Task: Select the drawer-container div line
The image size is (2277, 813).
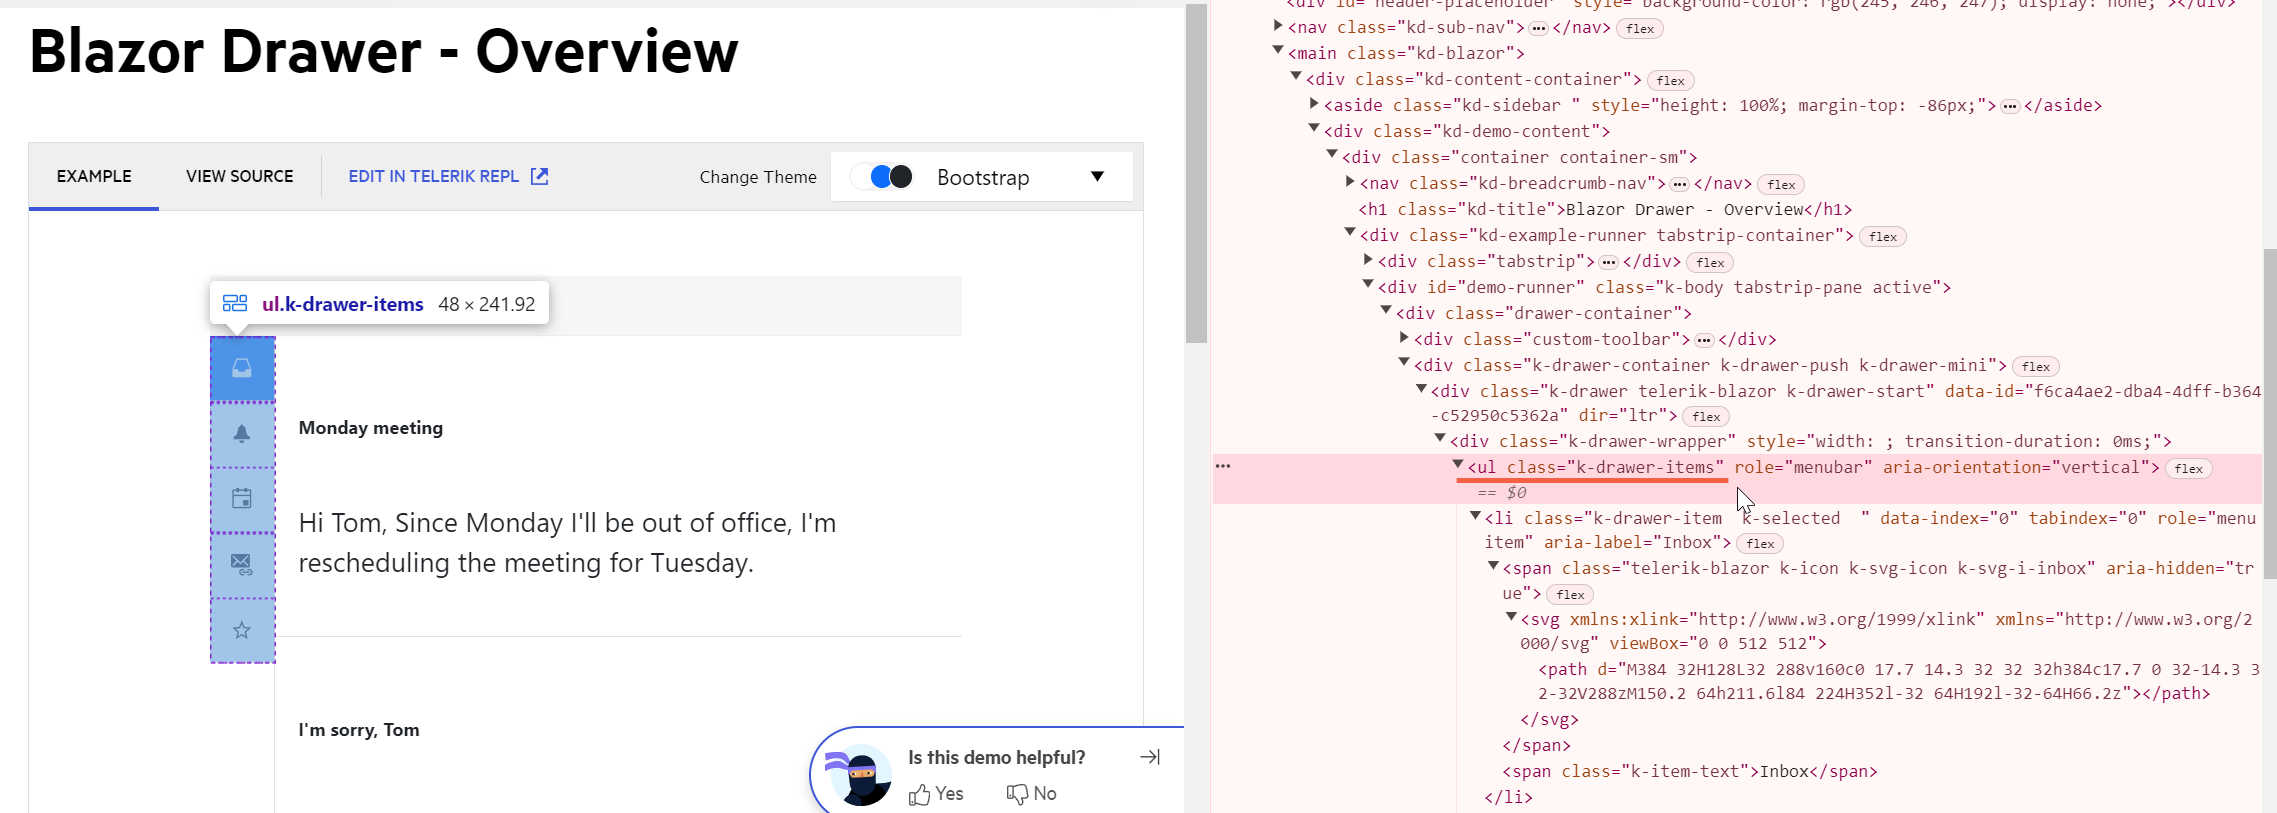Action: tap(1543, 313)
